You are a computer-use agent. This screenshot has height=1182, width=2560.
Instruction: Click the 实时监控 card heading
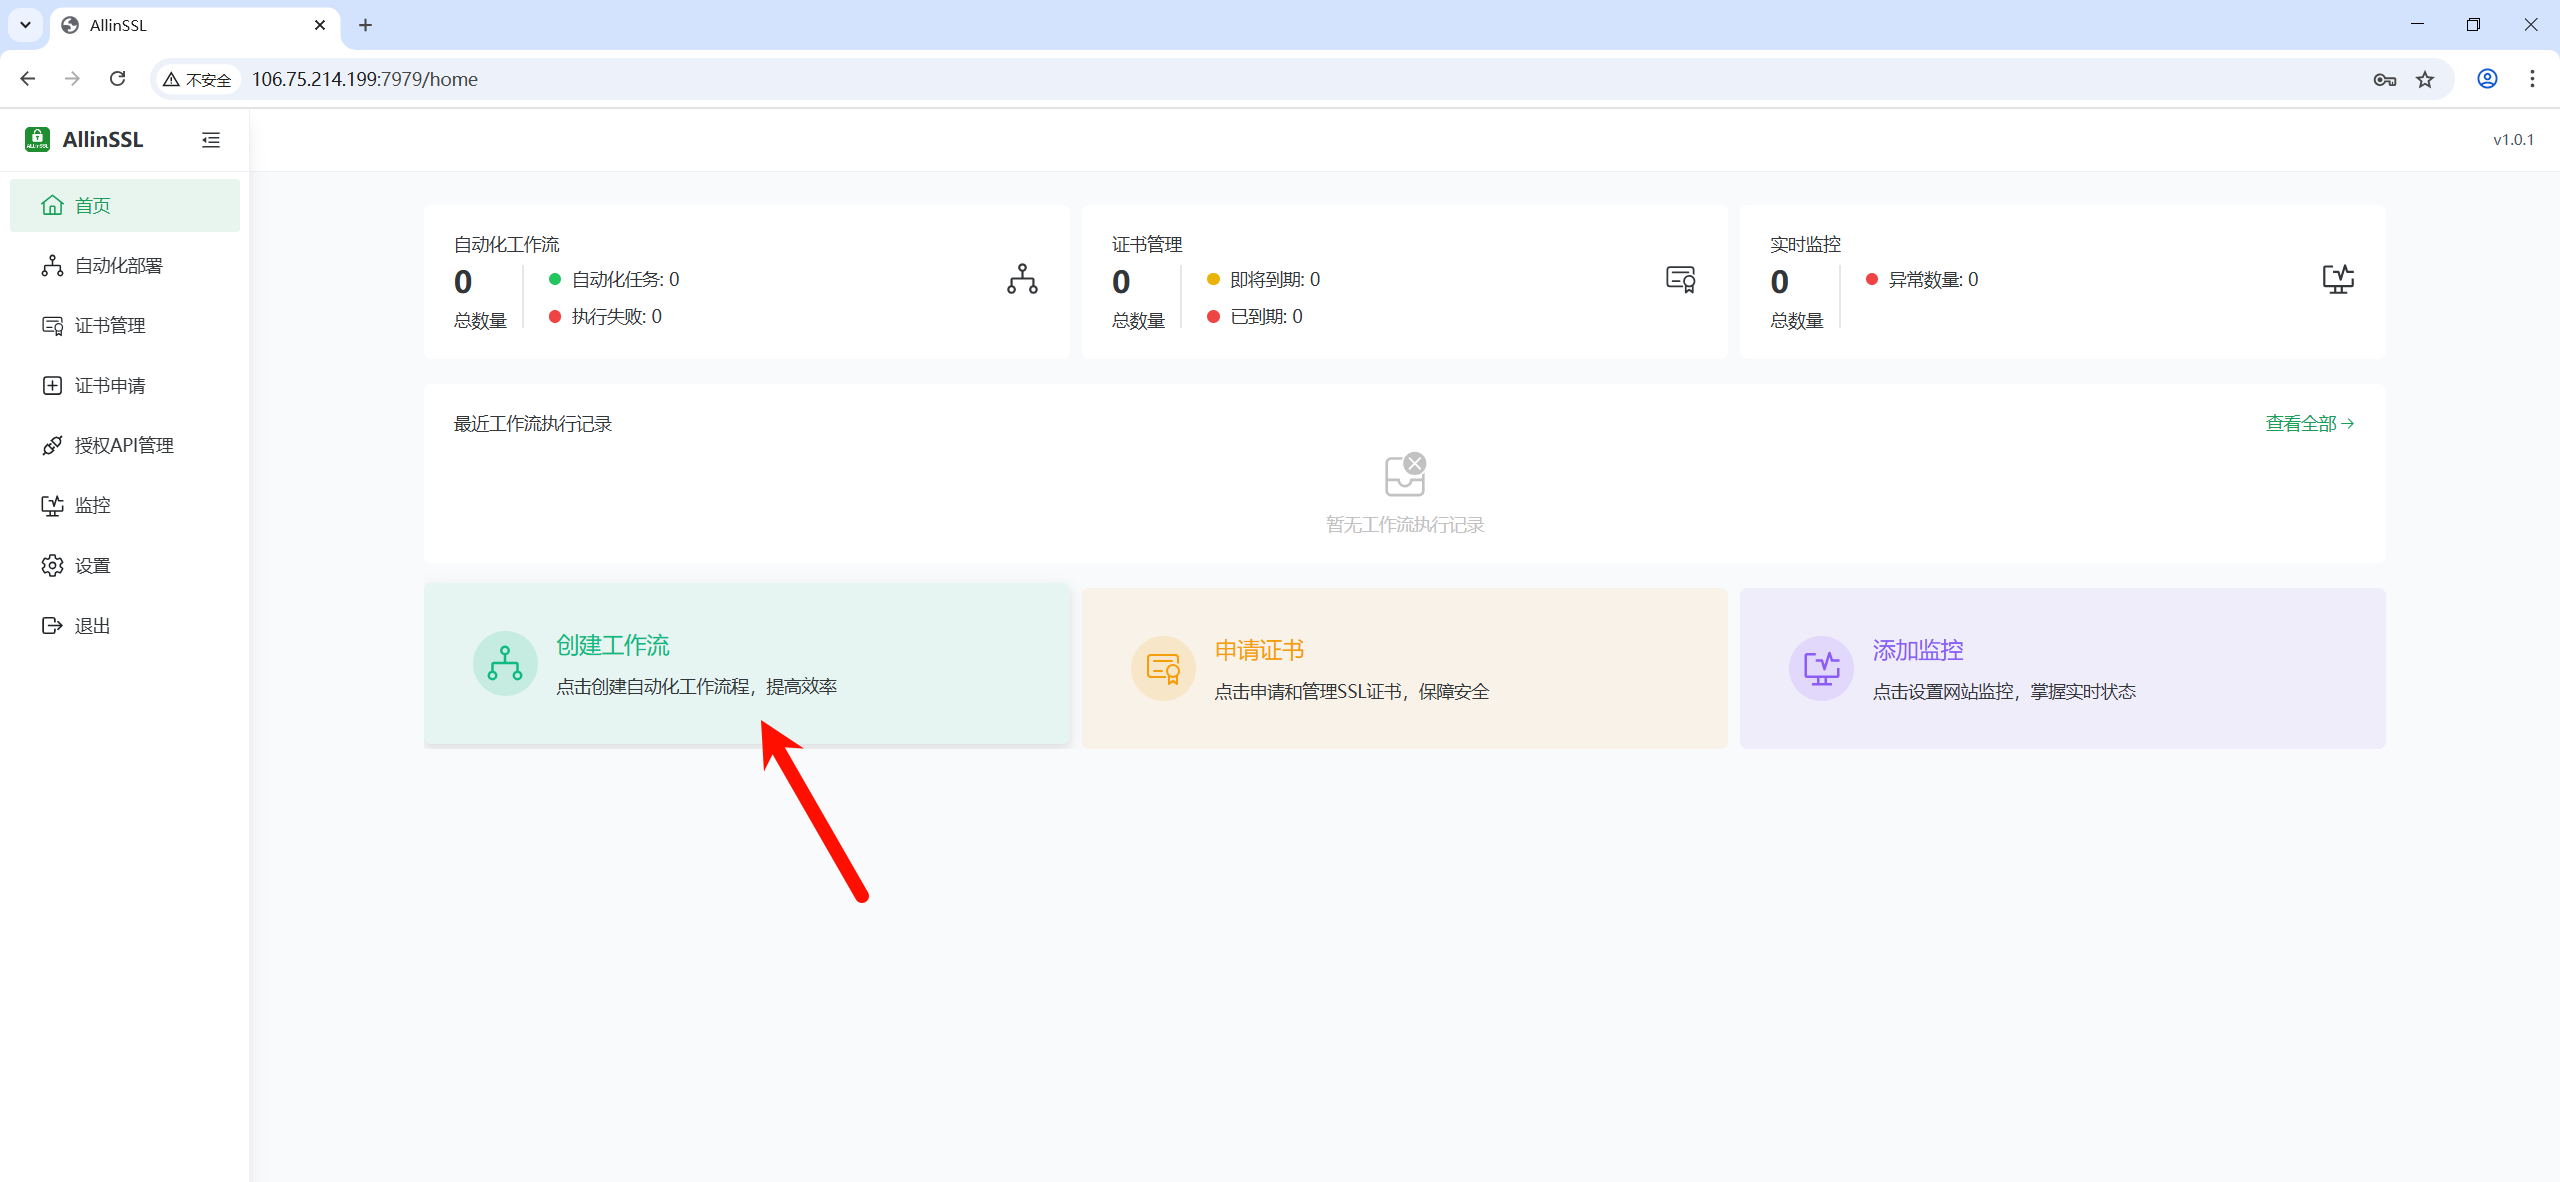point(1805,244)
